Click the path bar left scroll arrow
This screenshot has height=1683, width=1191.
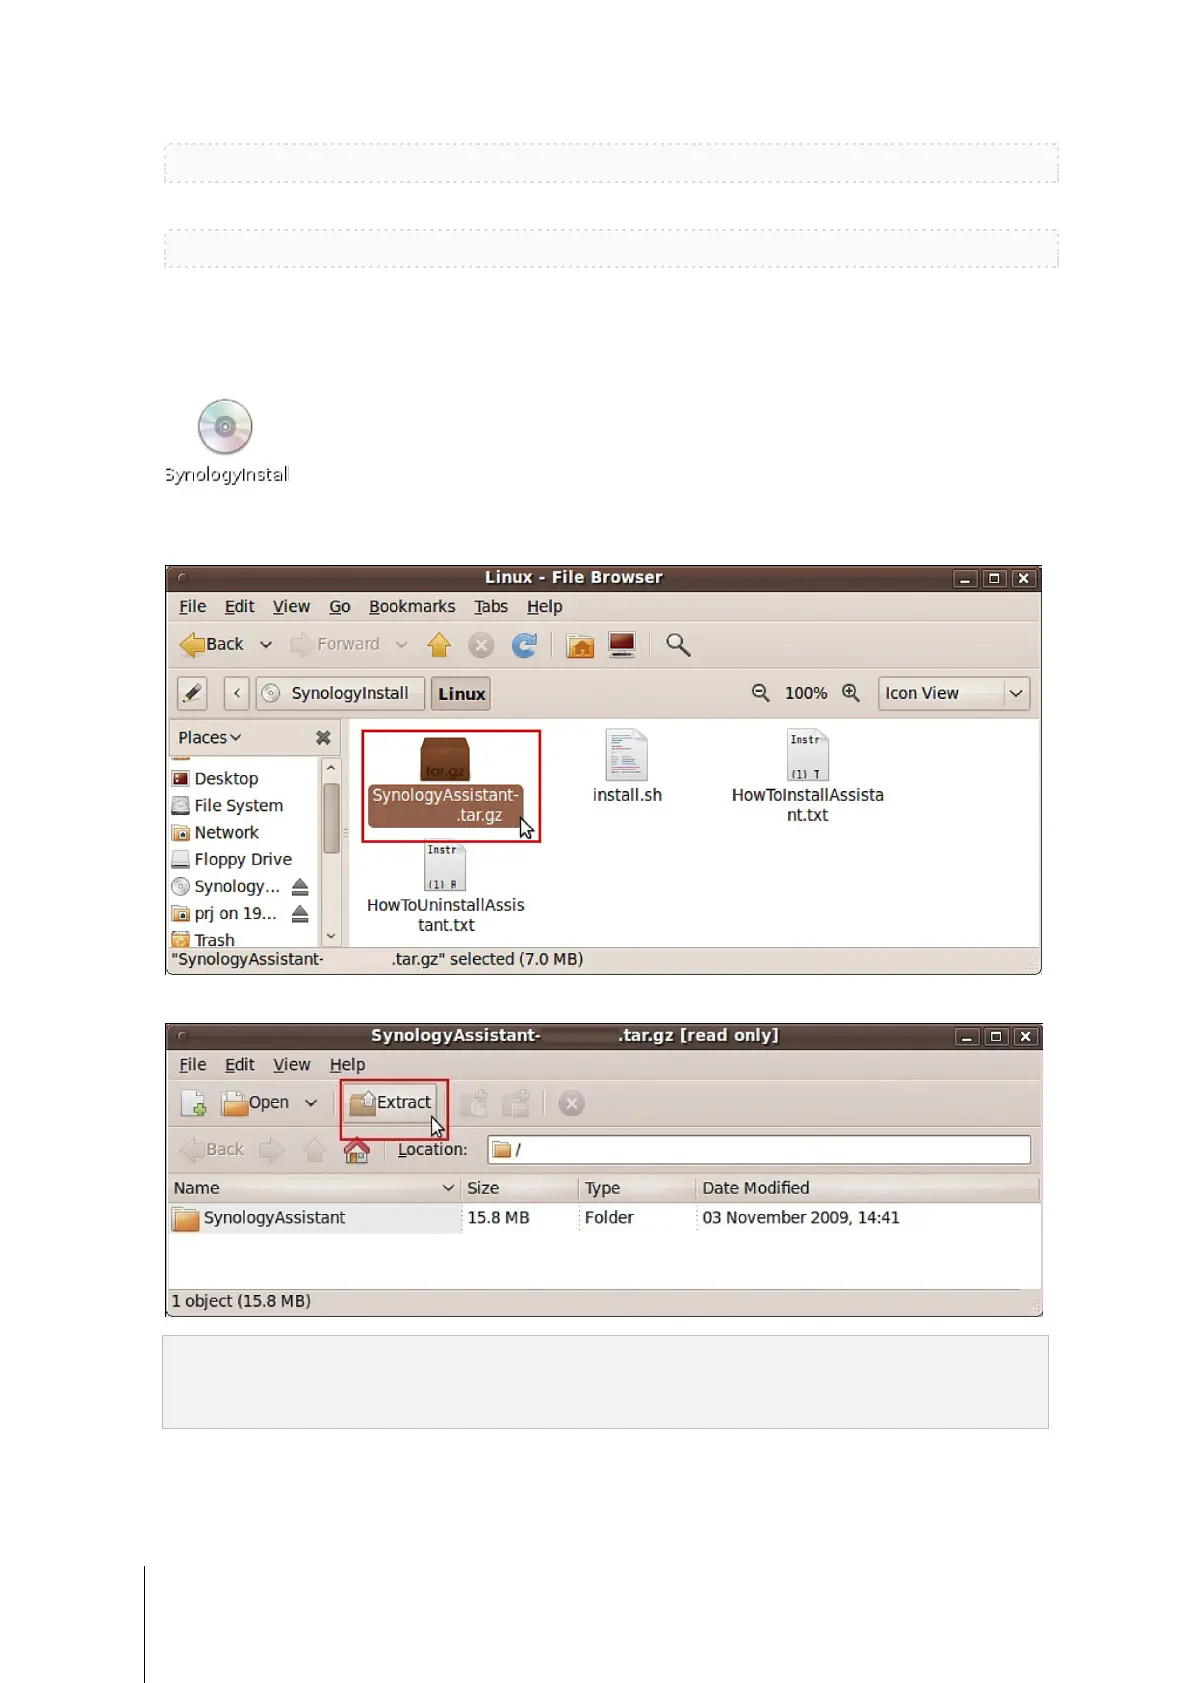point(237,693)
